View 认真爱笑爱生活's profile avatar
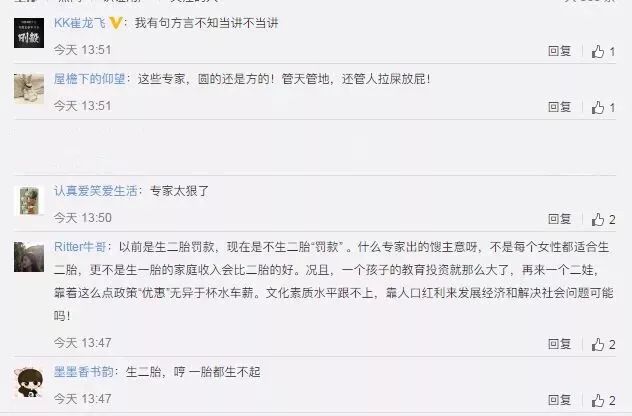 [29, 201]
